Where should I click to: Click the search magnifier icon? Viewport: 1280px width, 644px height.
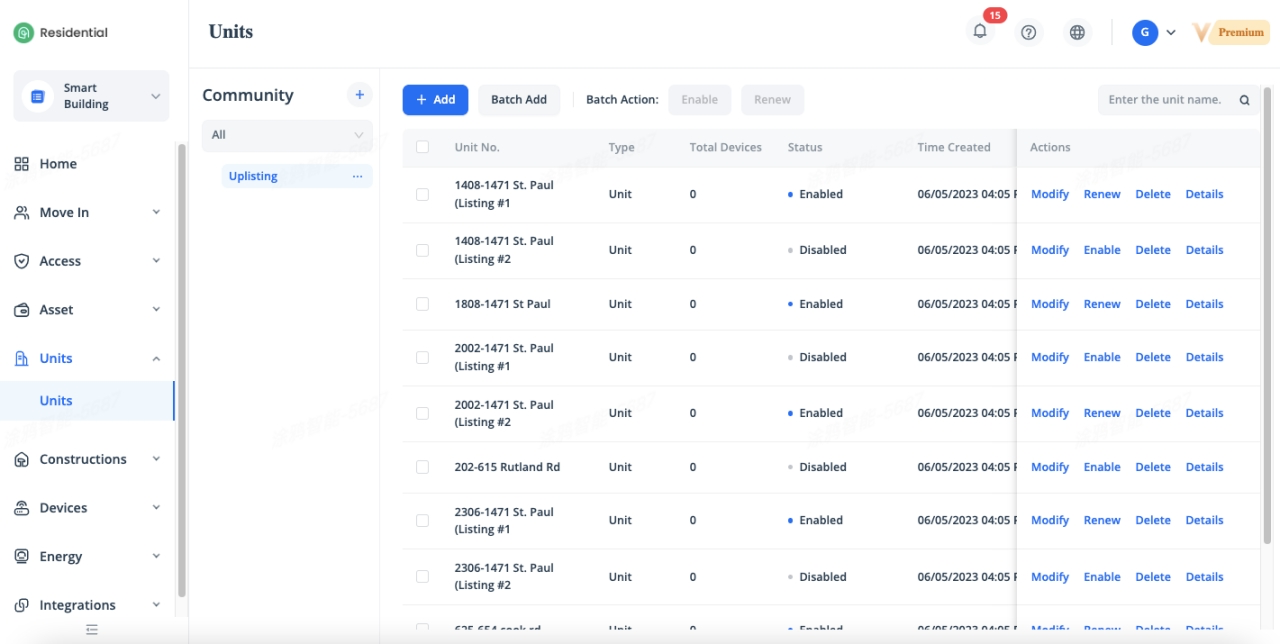pos(1244,100)
